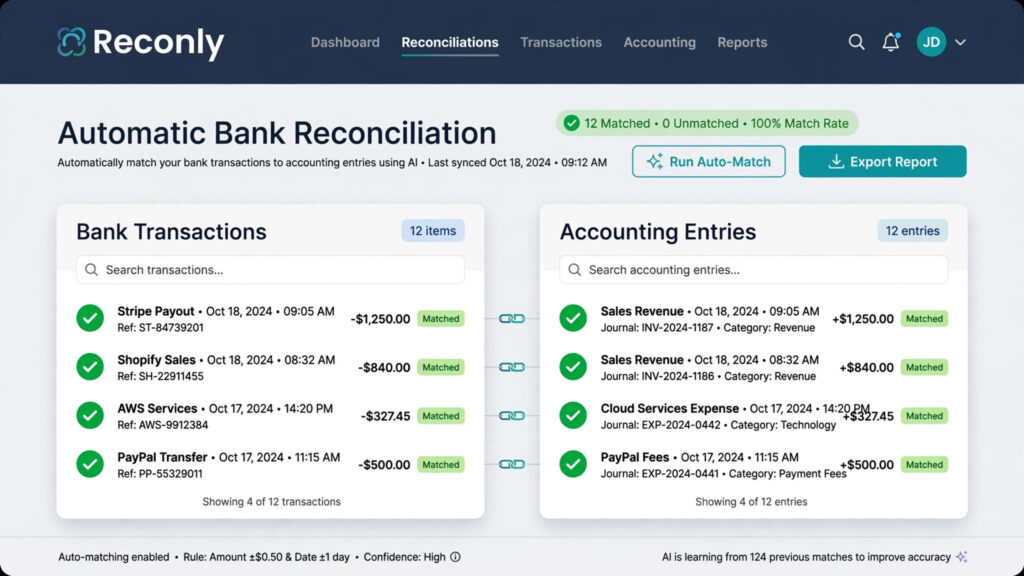Viewport: 1024px width, 576px height.
Task: Click the JD user avatar
Action: click(931, 42)
